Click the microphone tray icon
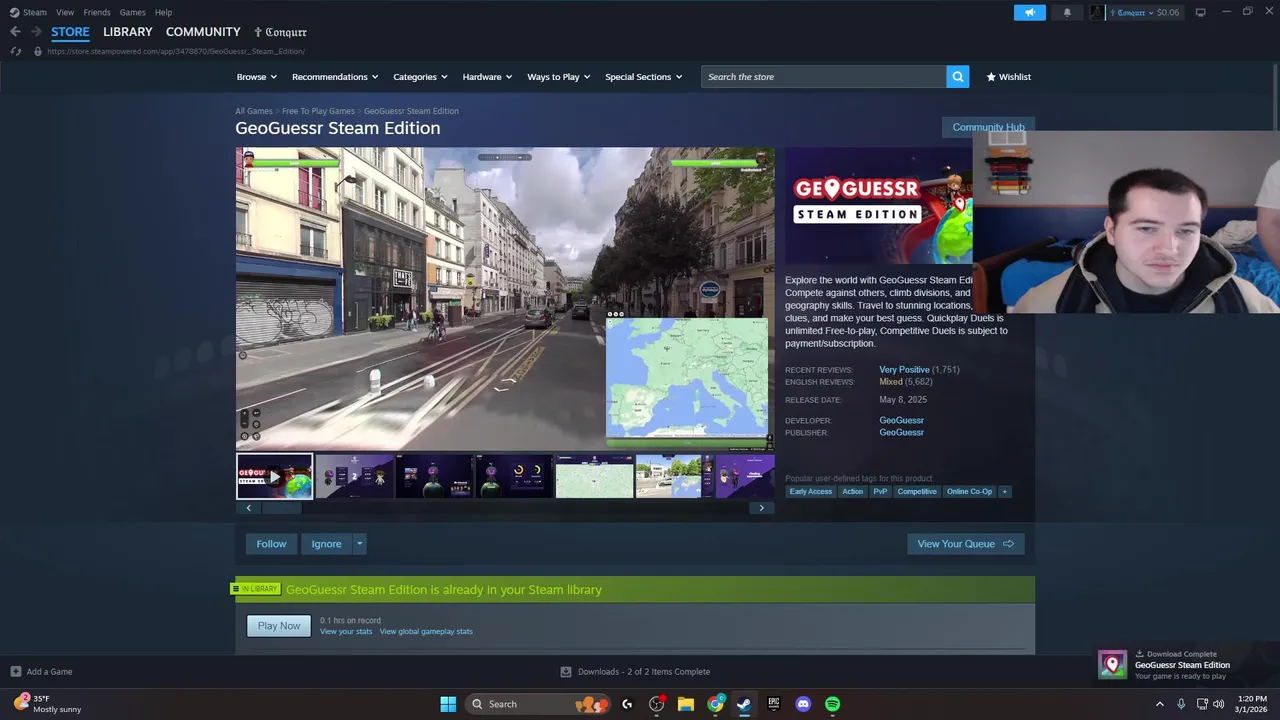Viewport: 1280px width, 720px height. pos(1181,704)
